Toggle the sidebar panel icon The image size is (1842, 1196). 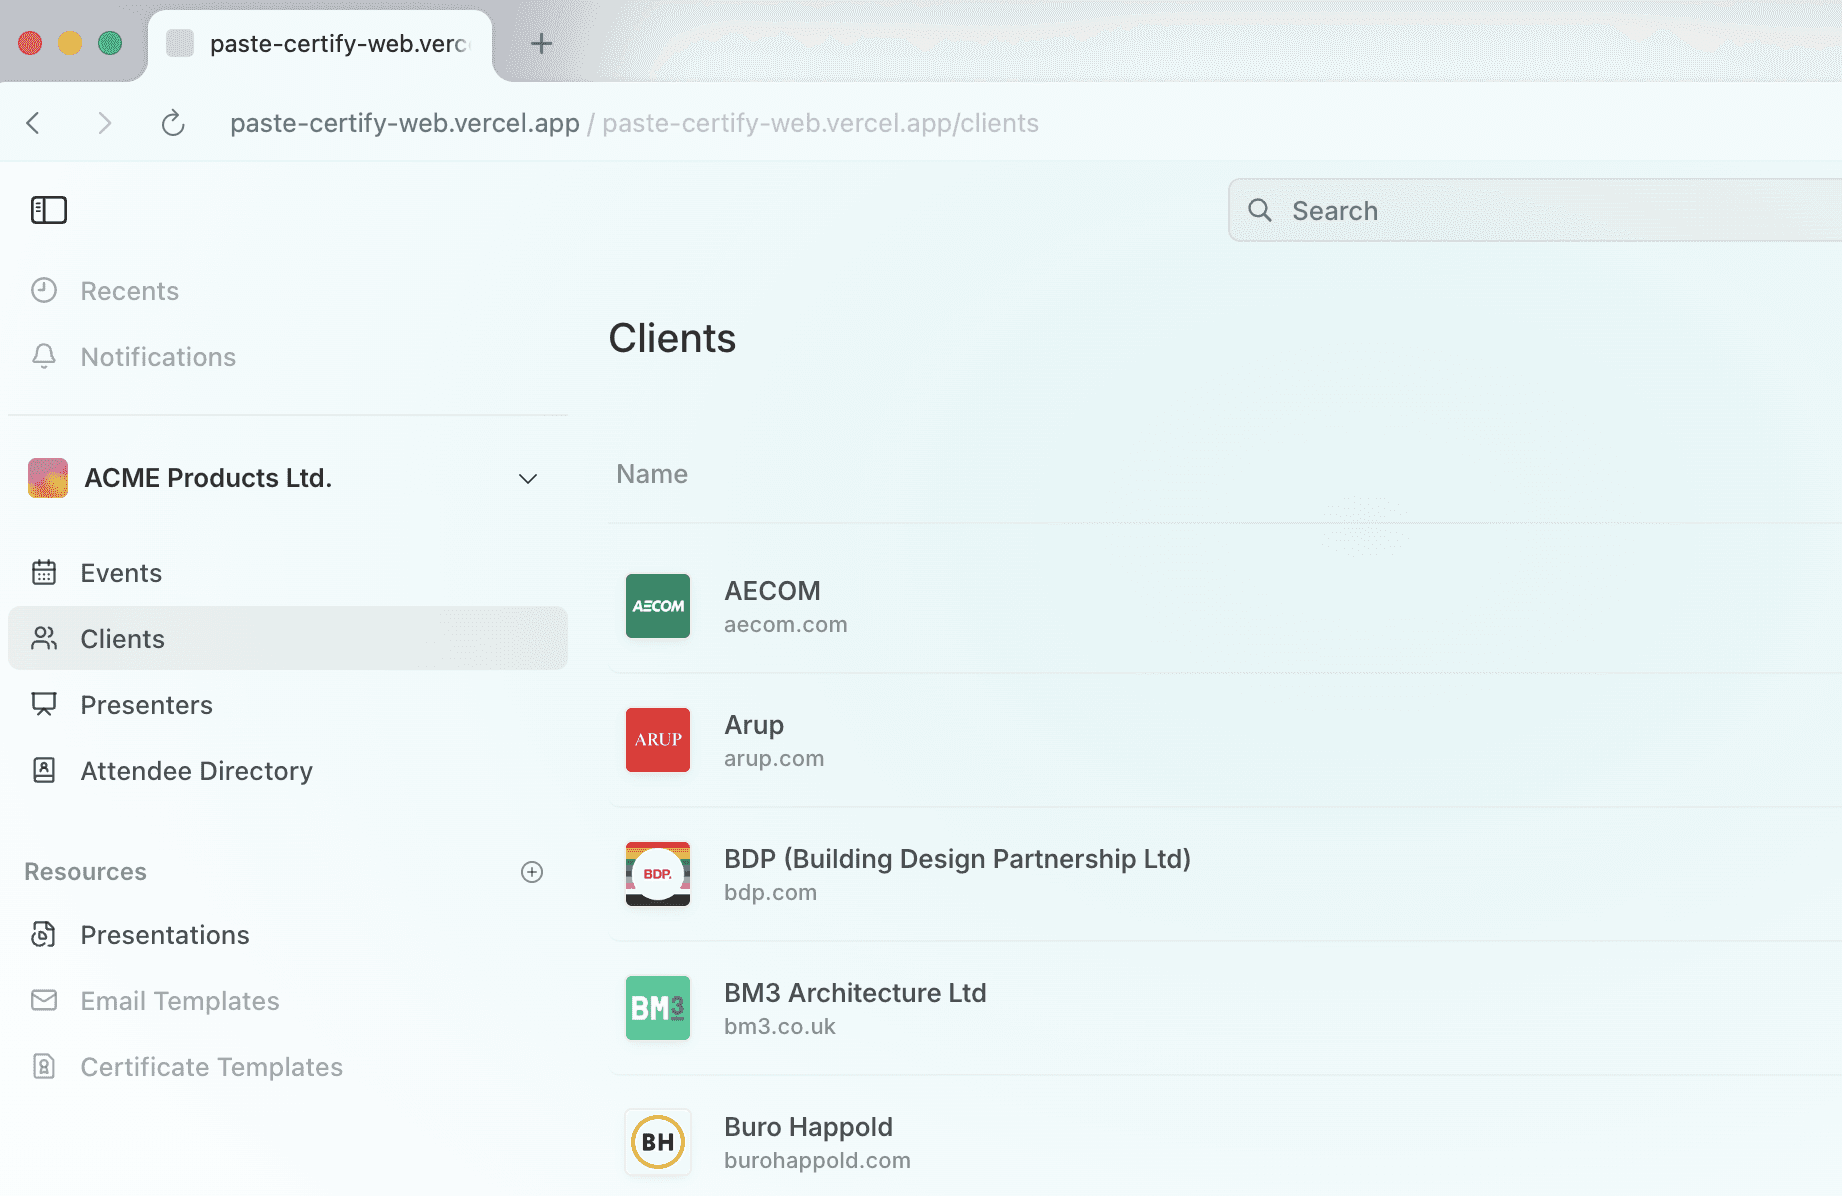[x=48, y=210]
